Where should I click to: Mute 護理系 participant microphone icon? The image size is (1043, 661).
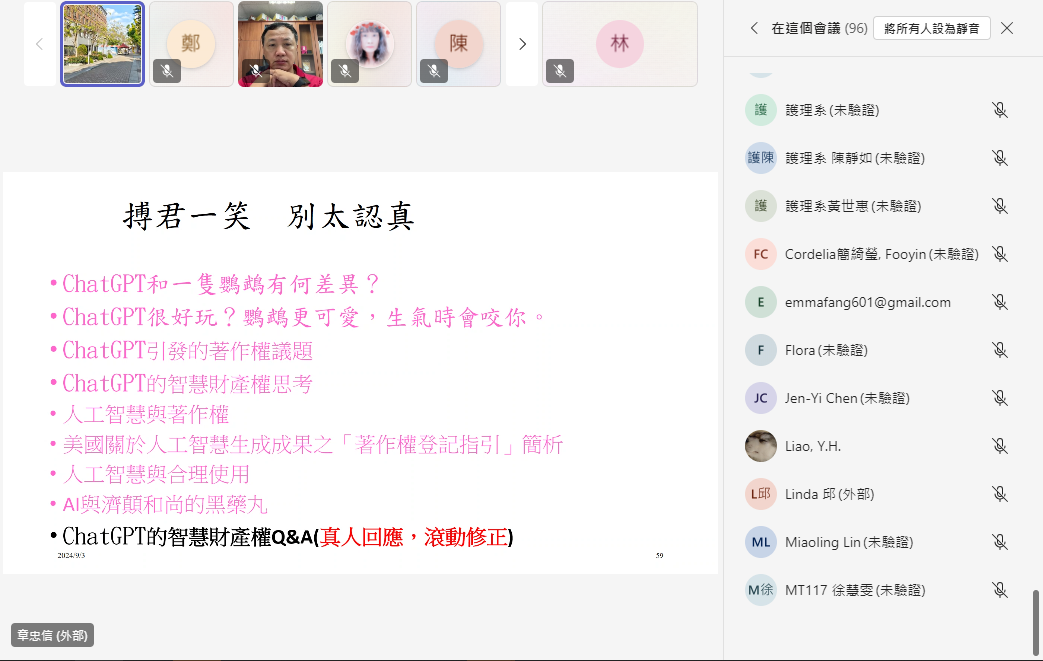[x=999, y=110]
